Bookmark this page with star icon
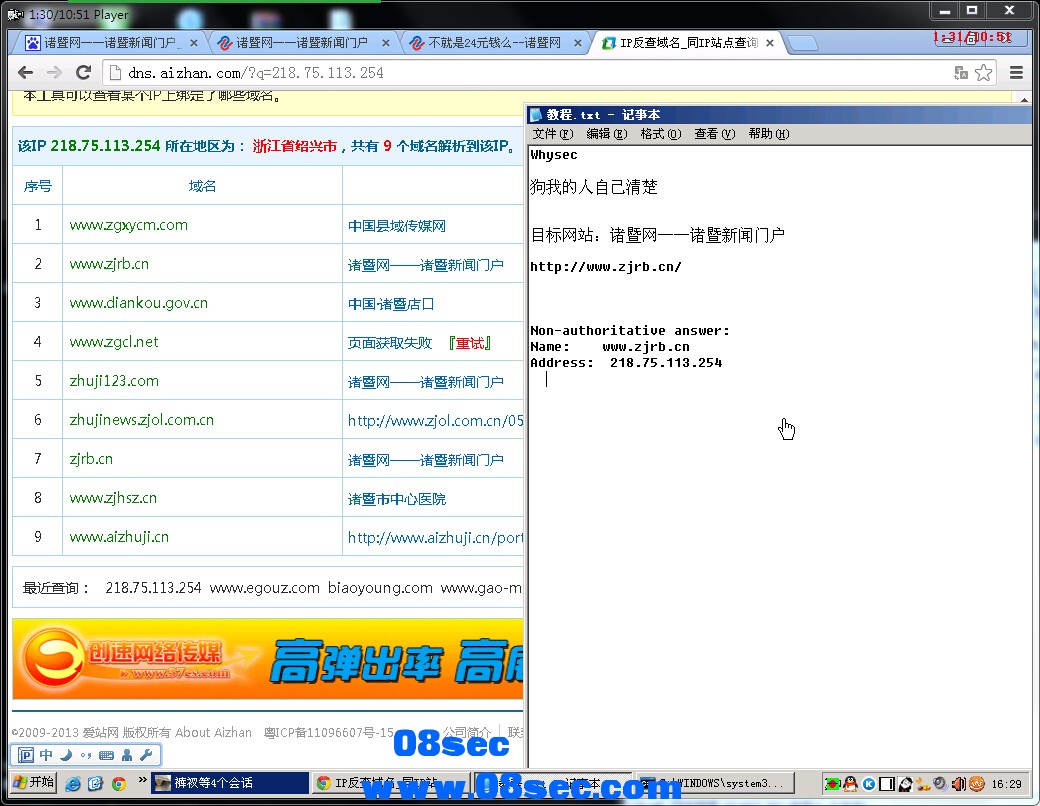This screenshot has height=806, width=1040. (984, 72)
